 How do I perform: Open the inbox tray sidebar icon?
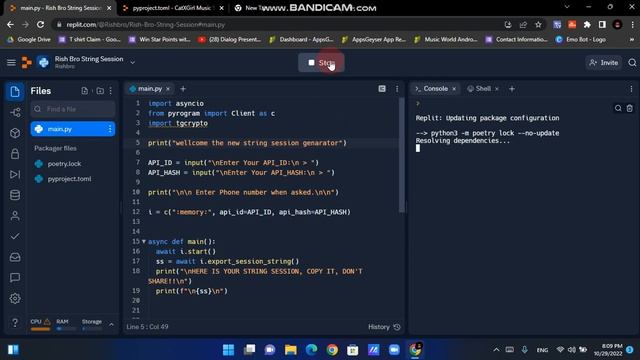pyautogui.click(x=15, y=257)
